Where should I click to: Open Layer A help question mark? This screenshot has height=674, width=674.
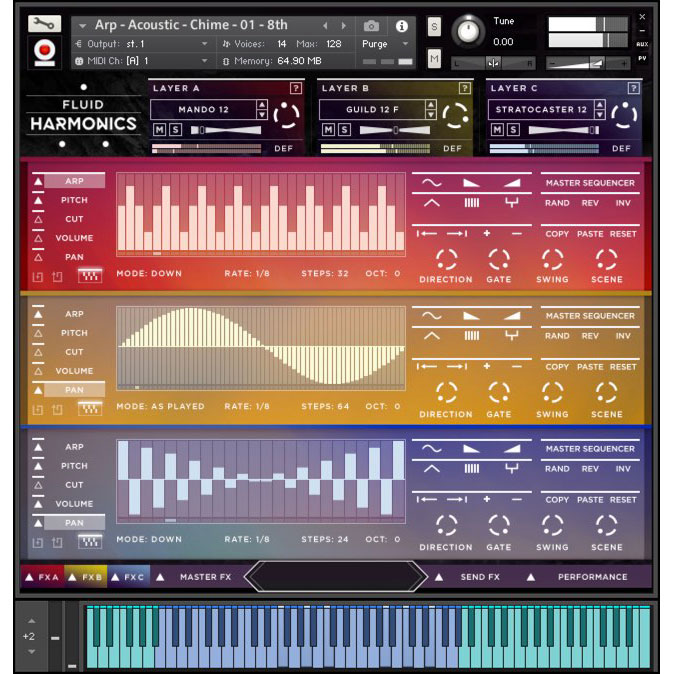coord(295,89)
